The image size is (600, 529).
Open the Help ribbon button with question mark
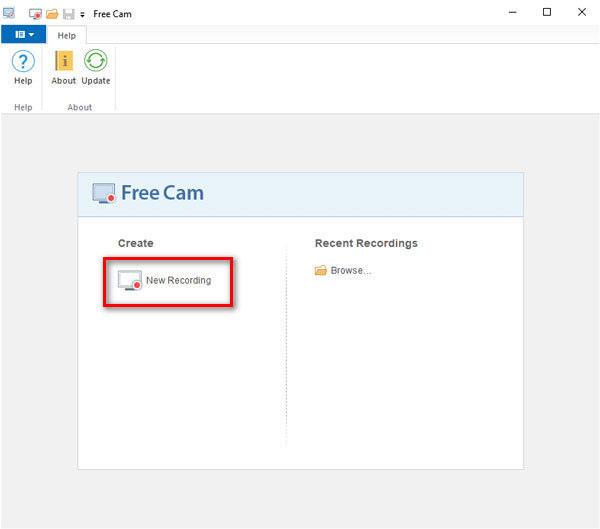click(23, 67)
